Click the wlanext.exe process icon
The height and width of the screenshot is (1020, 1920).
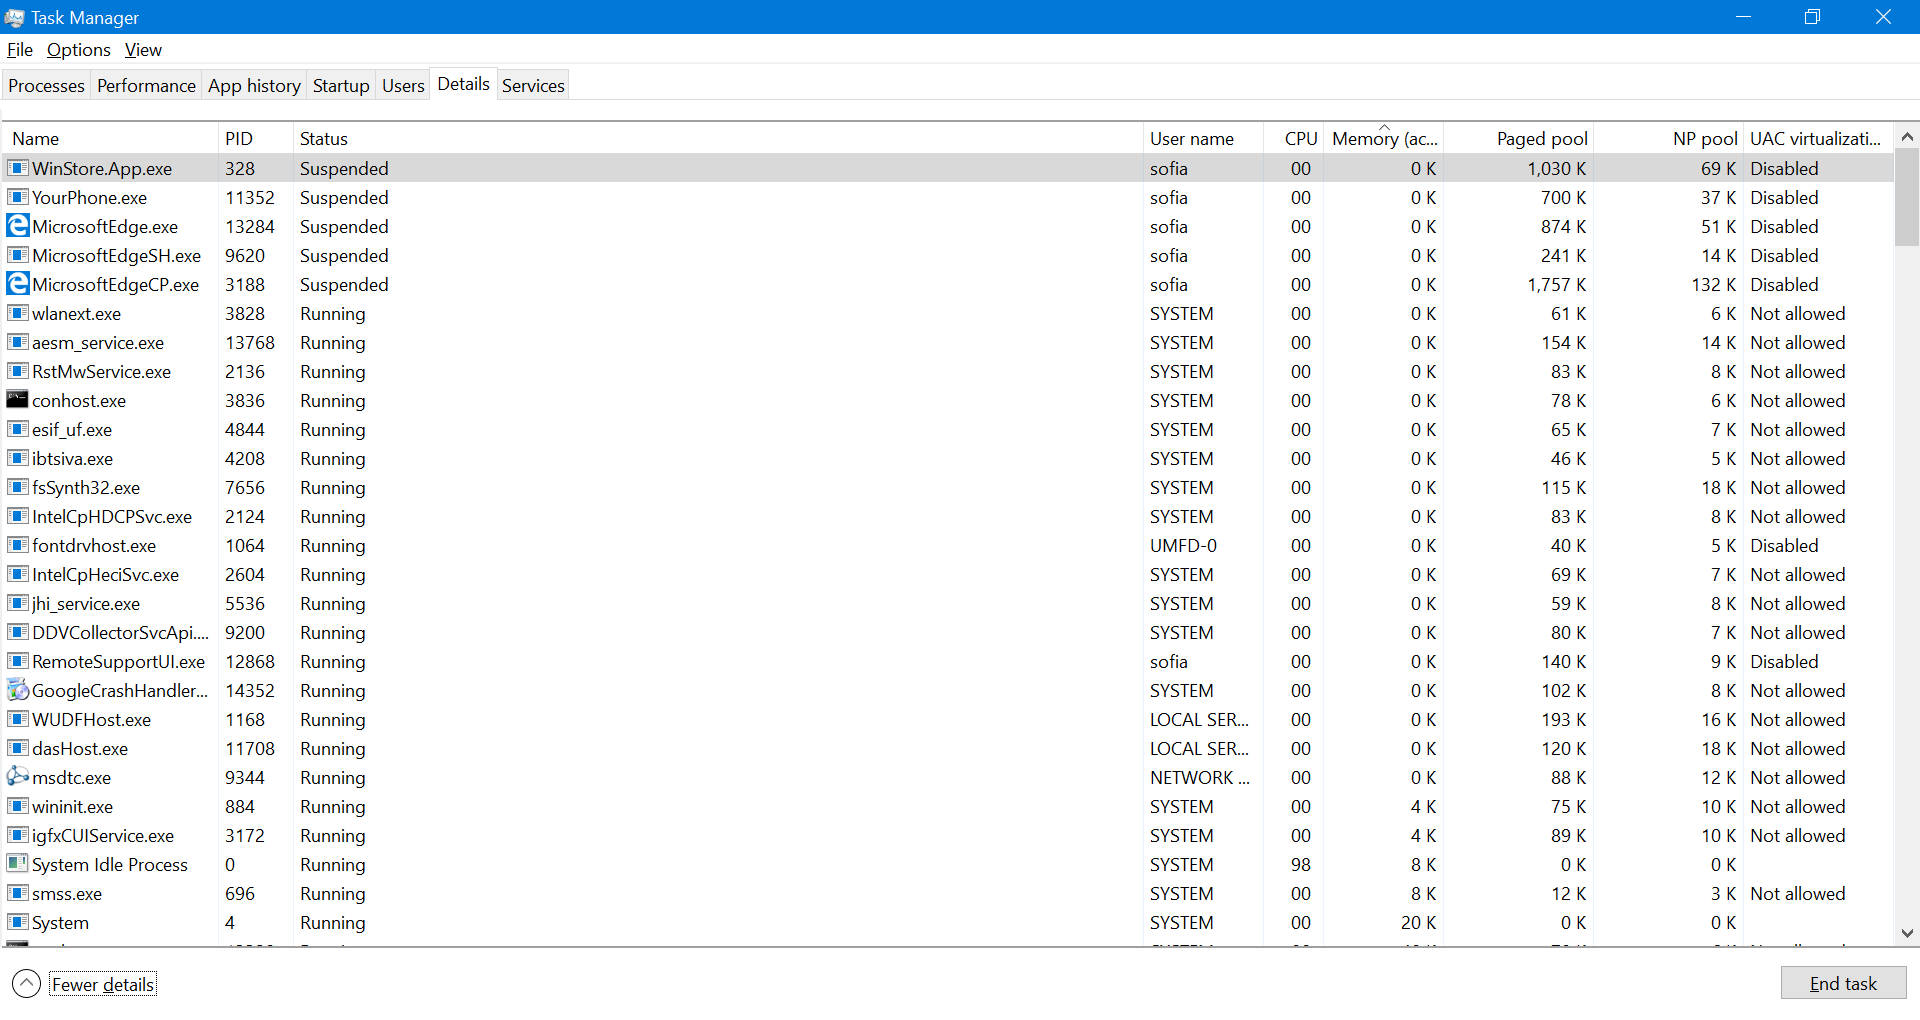17,313
